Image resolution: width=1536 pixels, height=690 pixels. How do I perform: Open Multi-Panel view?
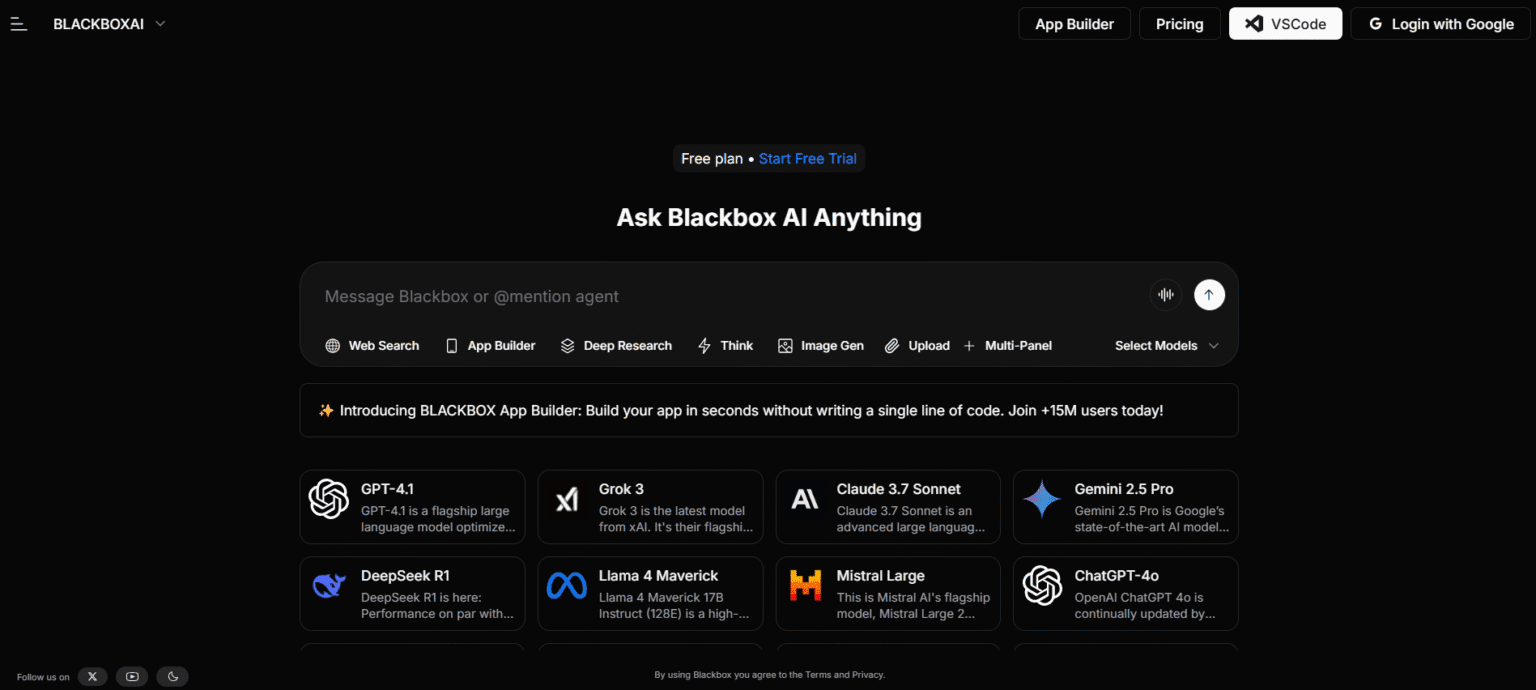(x=1008, y=345)
